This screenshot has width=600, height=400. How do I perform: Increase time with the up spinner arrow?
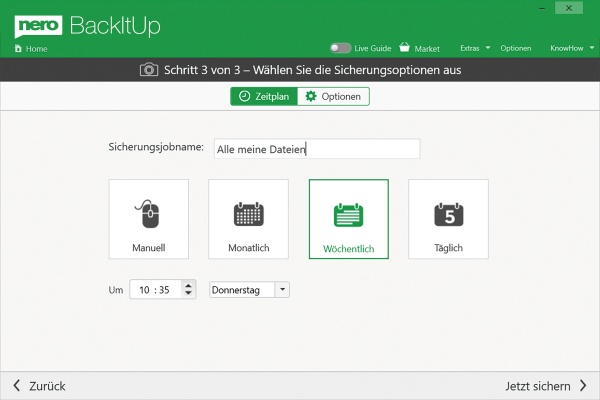coord(188,285)
